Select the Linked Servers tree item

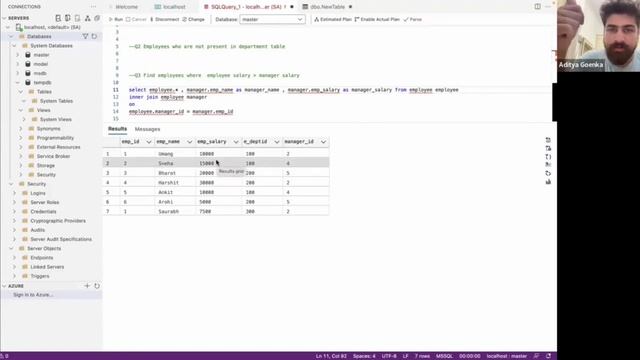pos(47,267)
